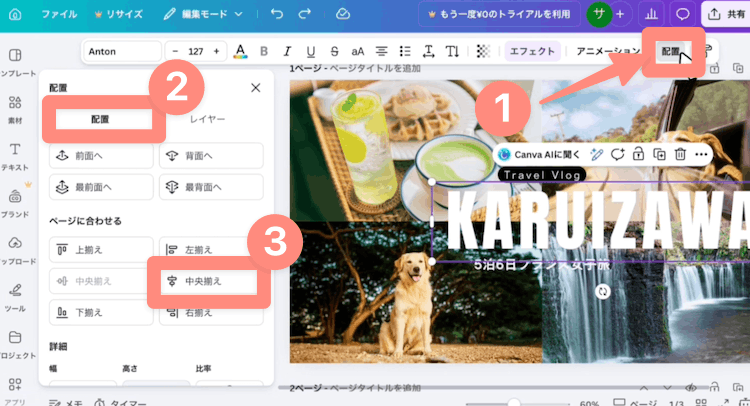This screenshot has width=750, height=406.
Task: Open the analytics bar chart icon
Action: coord(651,14)
